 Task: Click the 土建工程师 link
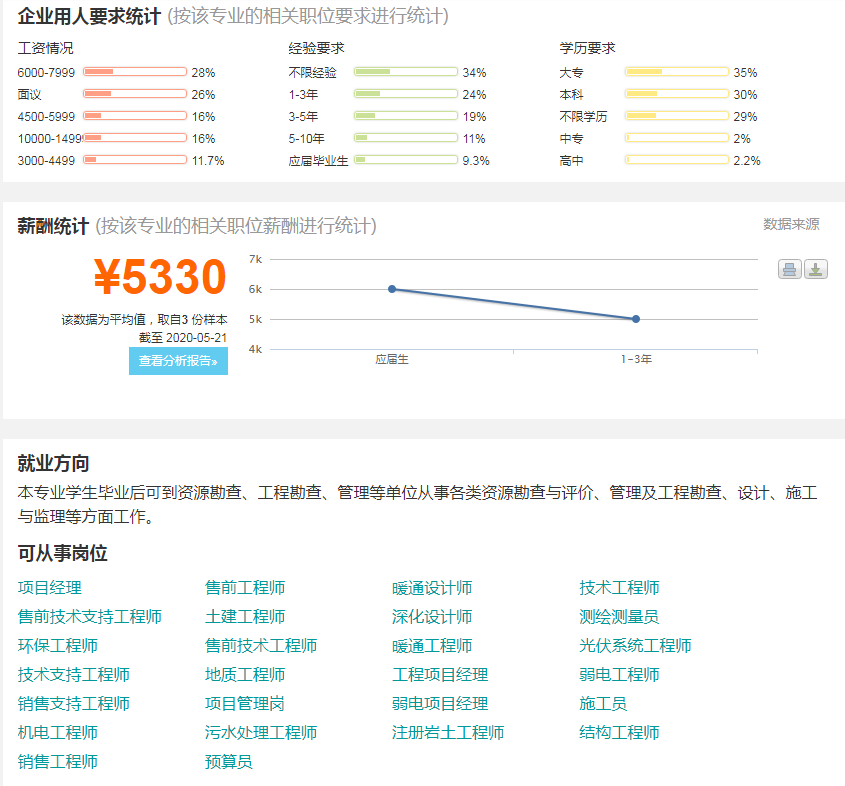pyautogui.click(x=245, y=617)
